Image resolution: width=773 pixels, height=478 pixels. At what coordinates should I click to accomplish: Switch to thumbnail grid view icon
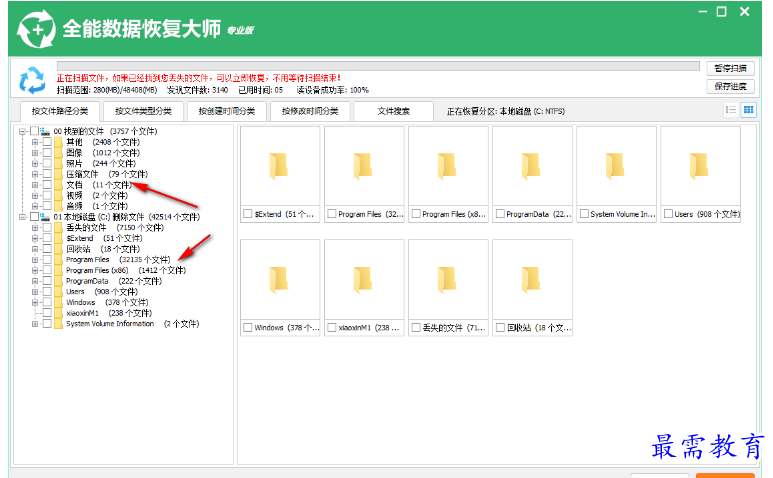coord(748,110)
